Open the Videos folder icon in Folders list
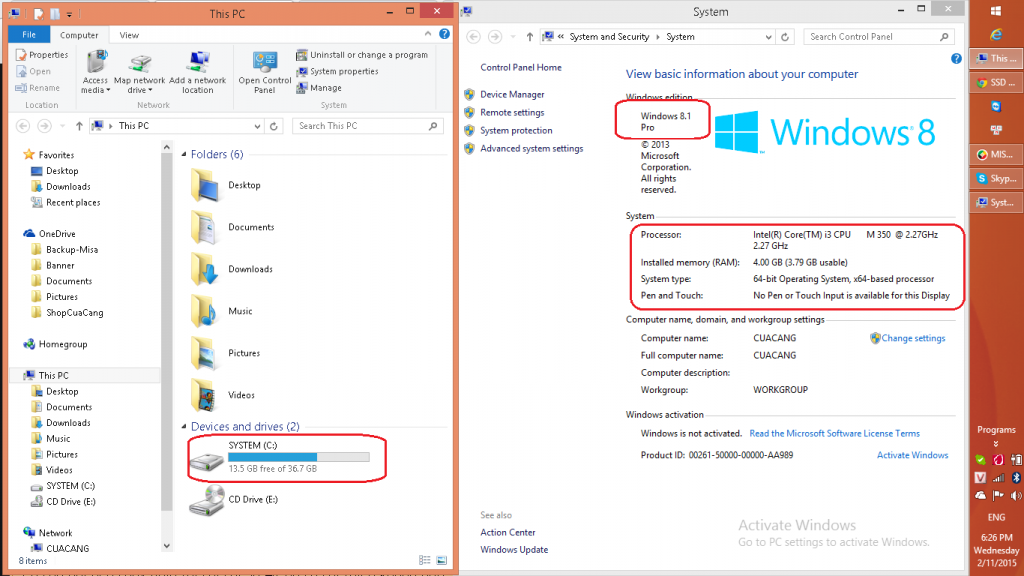 pos(204,395)
